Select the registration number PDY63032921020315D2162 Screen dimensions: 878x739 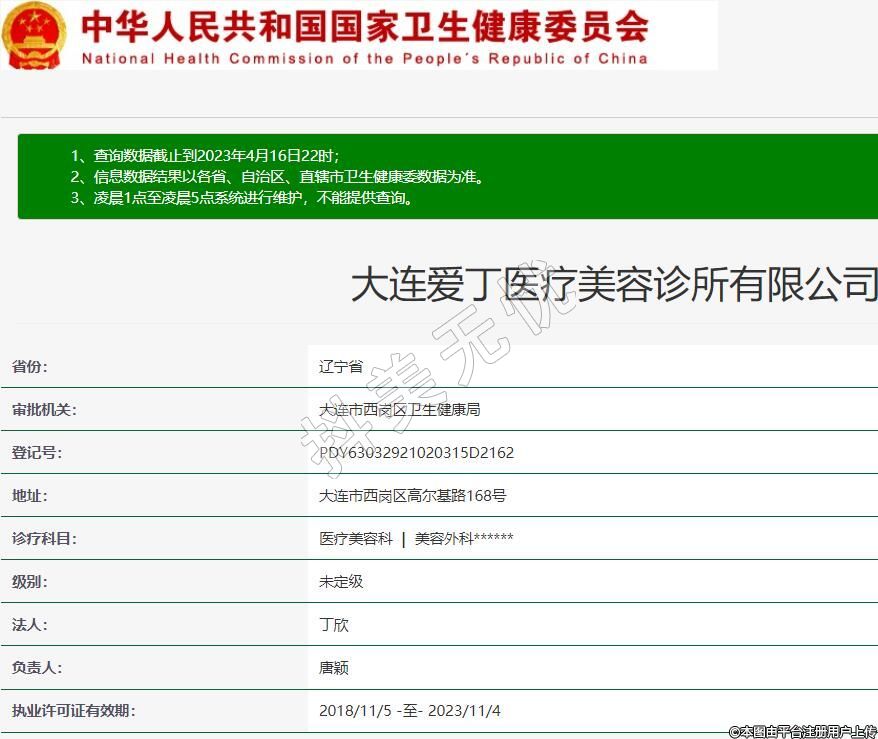coord(416,453)
